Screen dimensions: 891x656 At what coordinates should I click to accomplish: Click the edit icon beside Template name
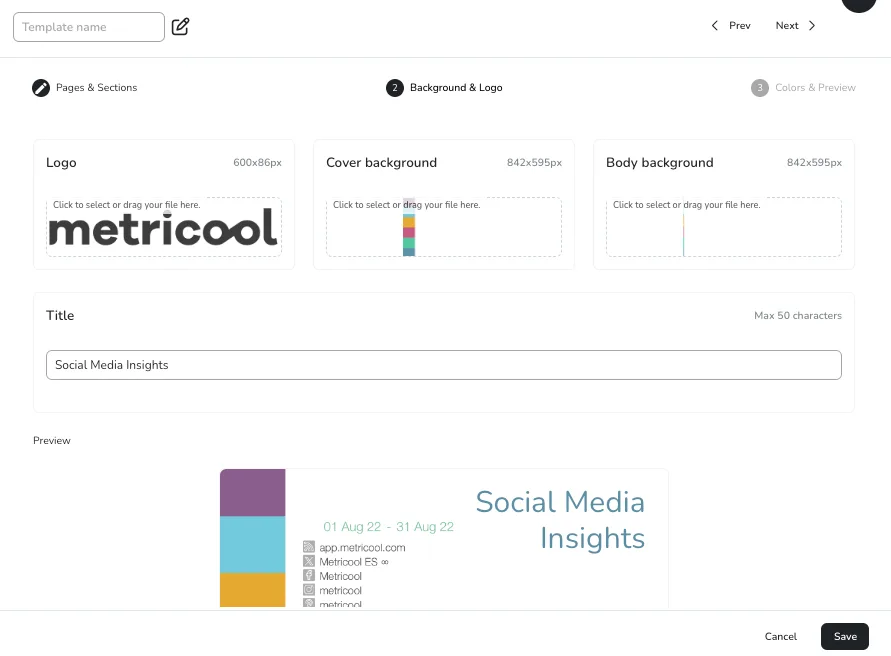tap(180, 27)
